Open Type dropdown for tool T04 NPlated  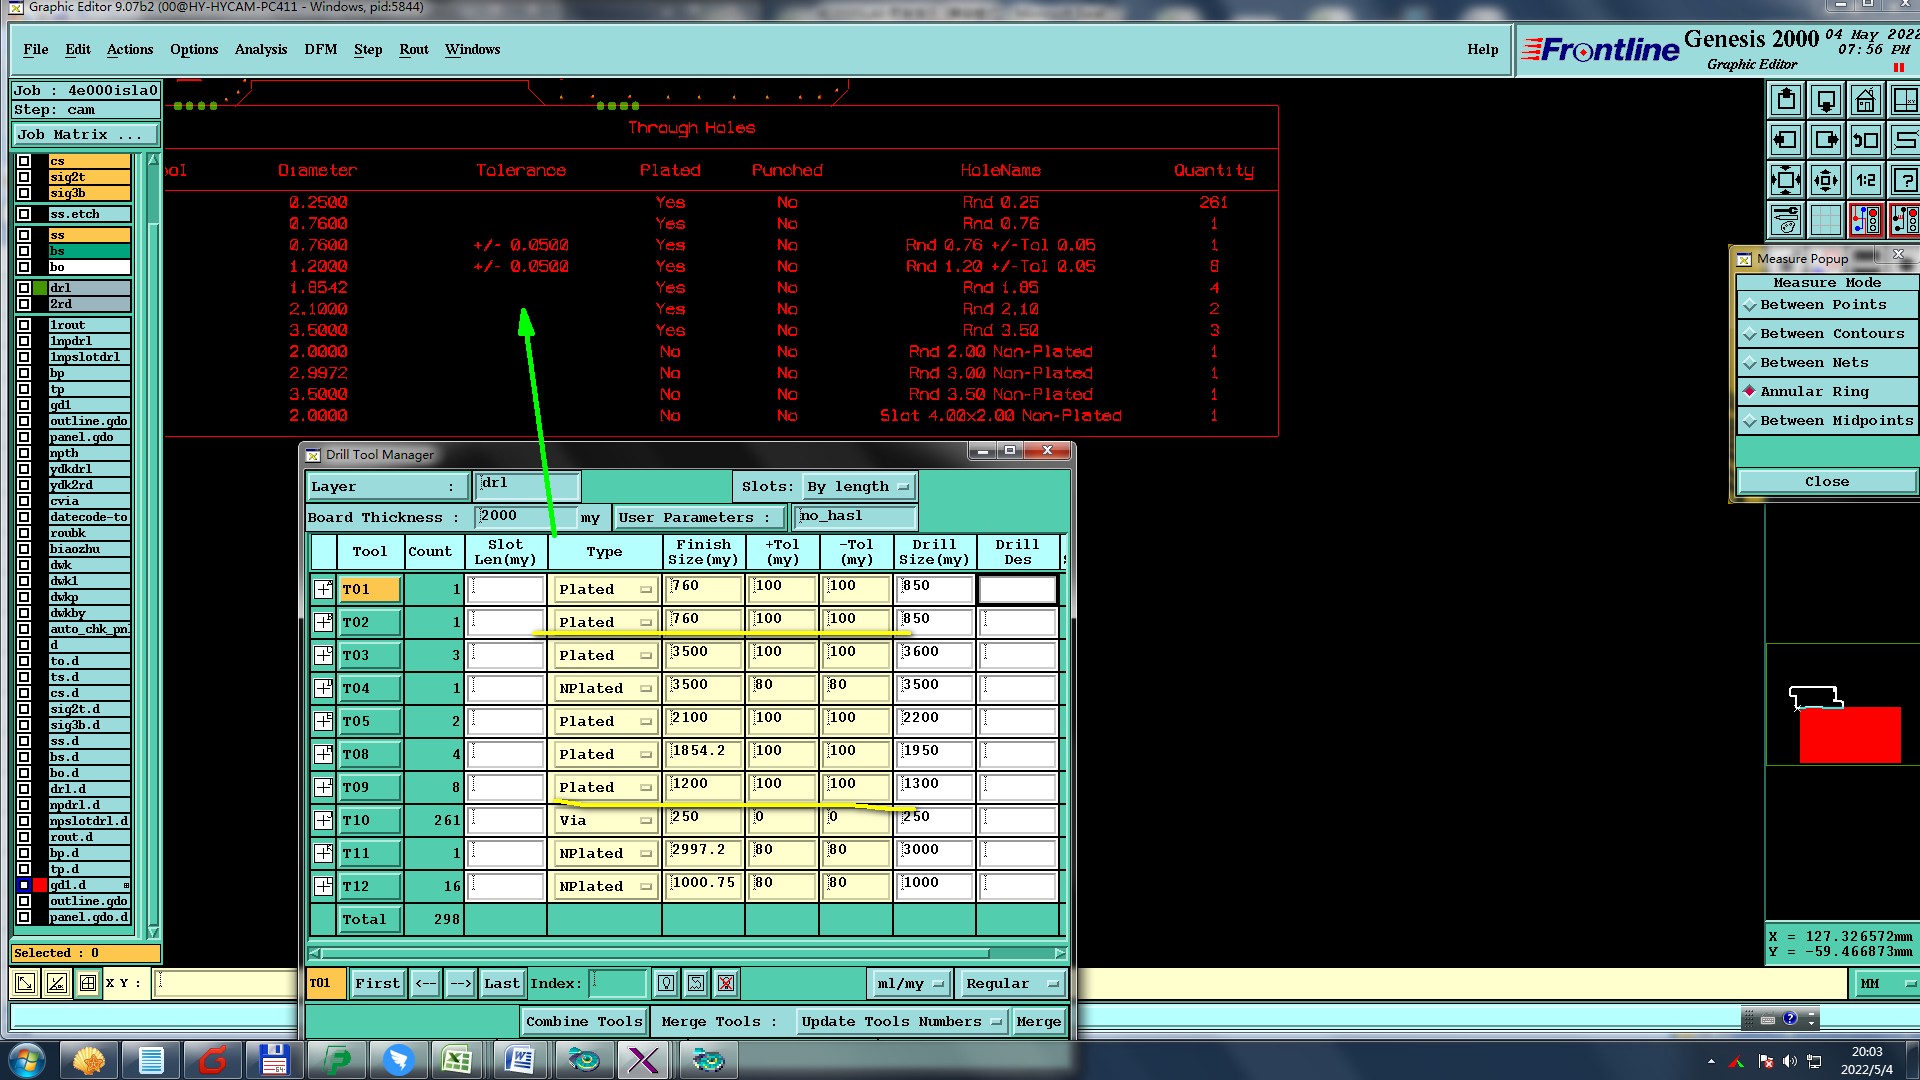coord(605,689)
